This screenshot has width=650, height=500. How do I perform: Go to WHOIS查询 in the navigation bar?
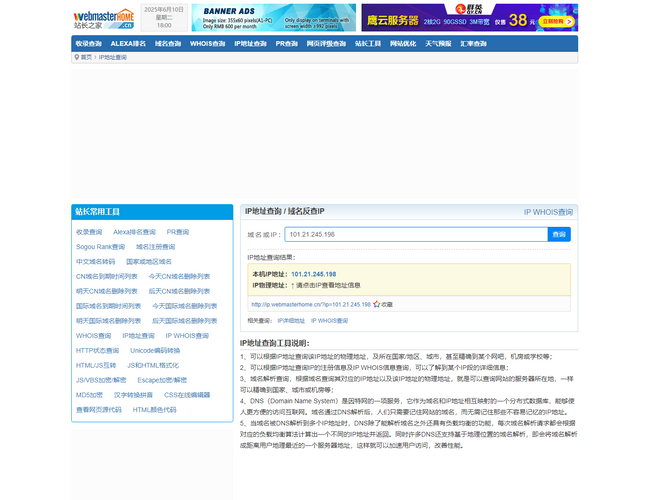click(x=207, y=44)
